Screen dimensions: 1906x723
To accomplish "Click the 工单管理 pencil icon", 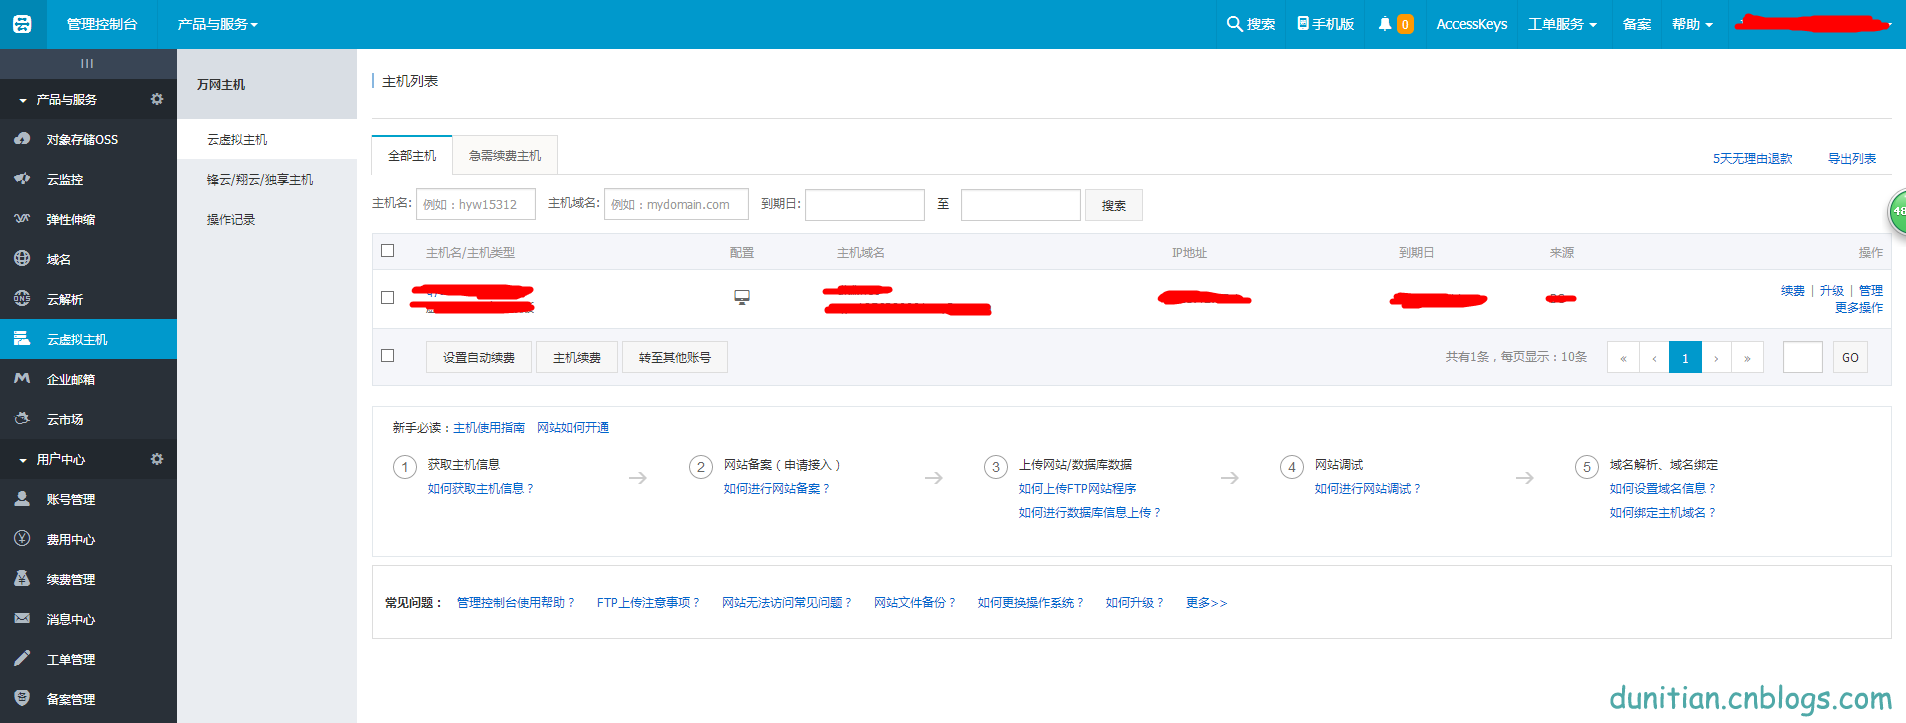I will tap(22, 658).
